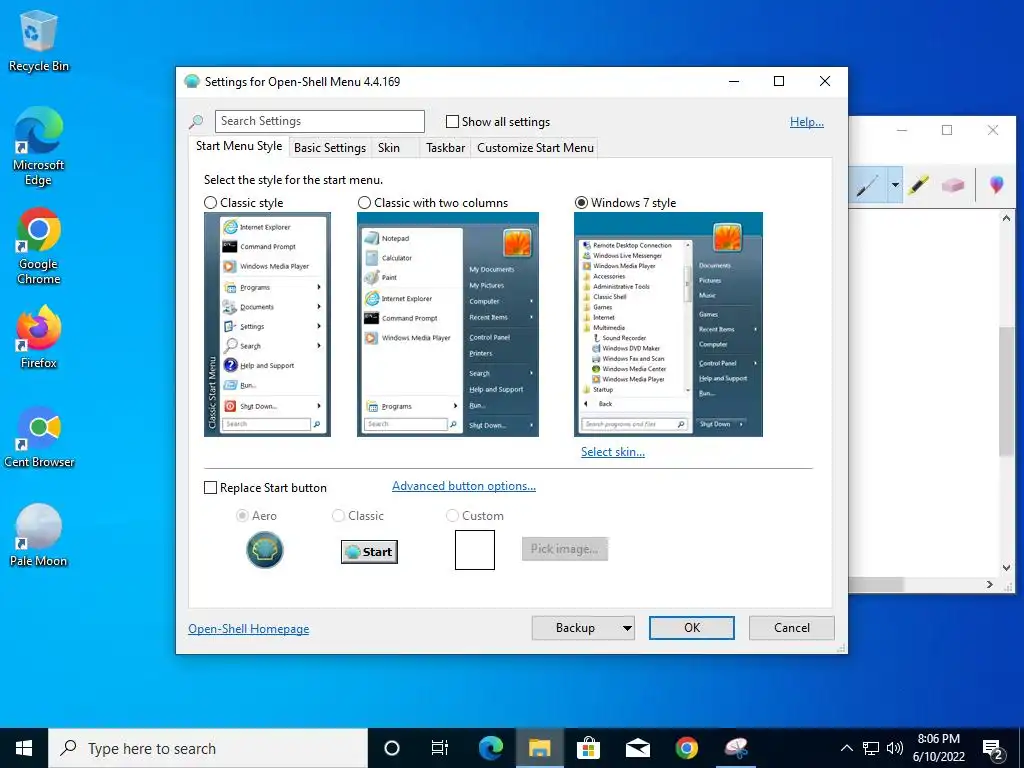This screenshot has height=768, width=1024.
Task: Click the scroll down arrow in the background window
Action: [x=1006, y=568]
